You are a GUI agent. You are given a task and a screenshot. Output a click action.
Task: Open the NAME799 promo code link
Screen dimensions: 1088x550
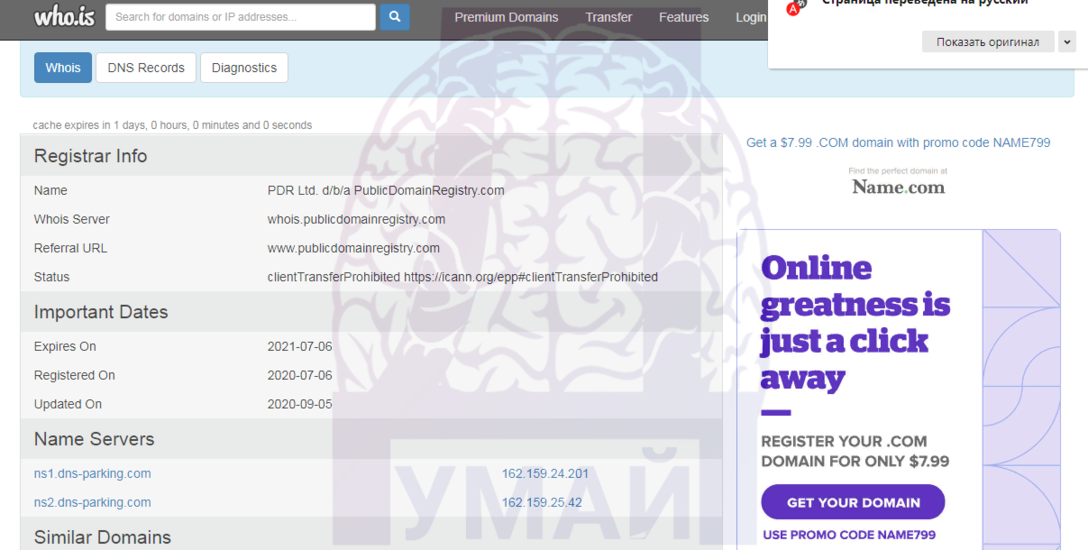coord(898,143)
